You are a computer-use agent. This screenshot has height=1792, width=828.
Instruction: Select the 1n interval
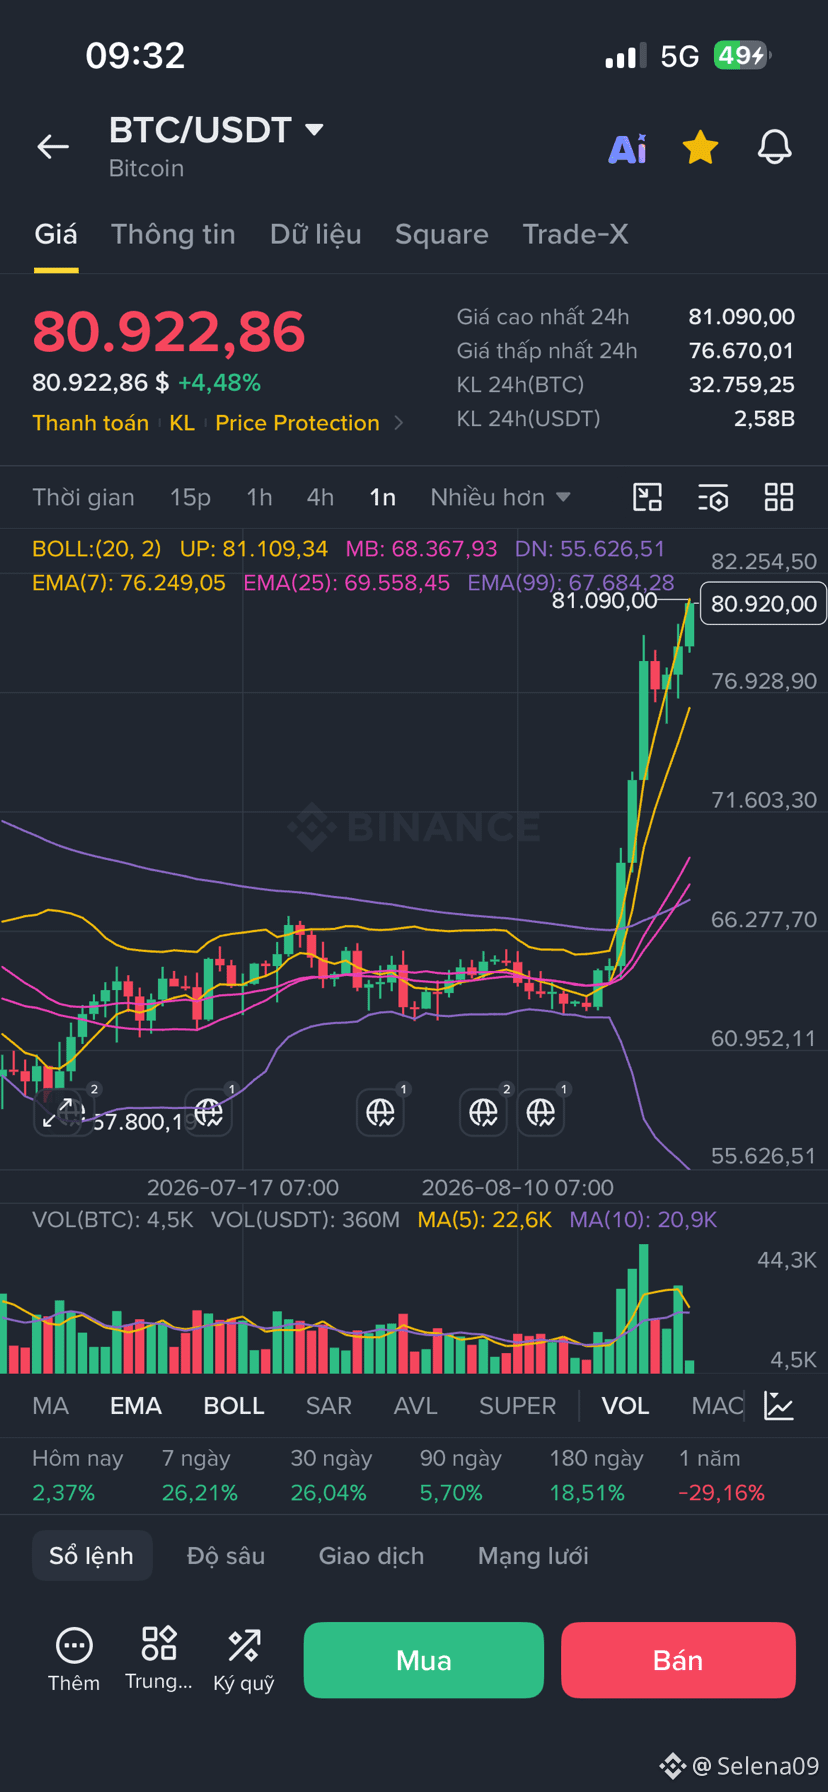382,497
